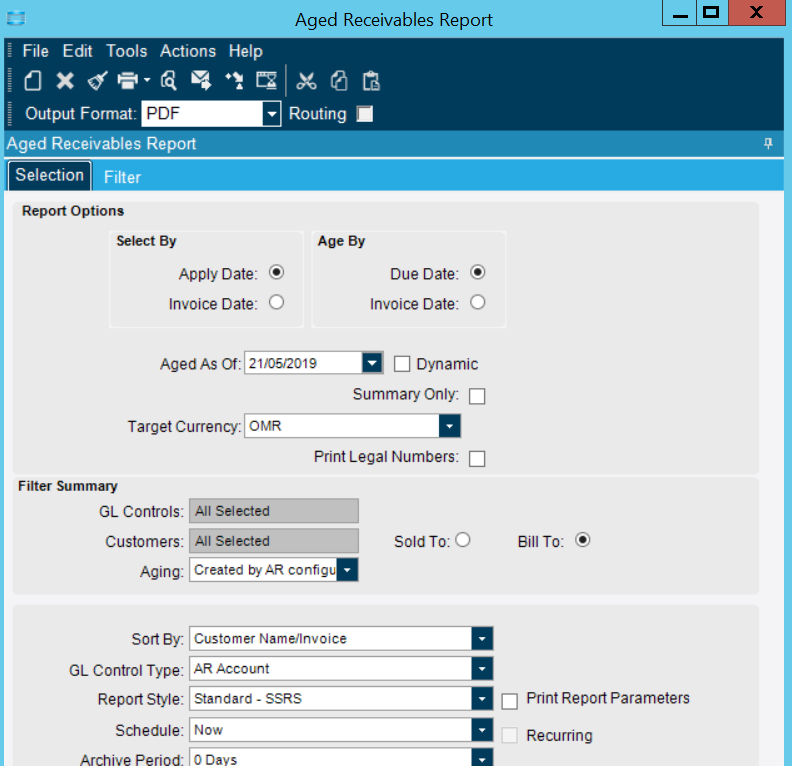Click the Print toolbar icon
792x766 pixels.
tap(127, 82)
